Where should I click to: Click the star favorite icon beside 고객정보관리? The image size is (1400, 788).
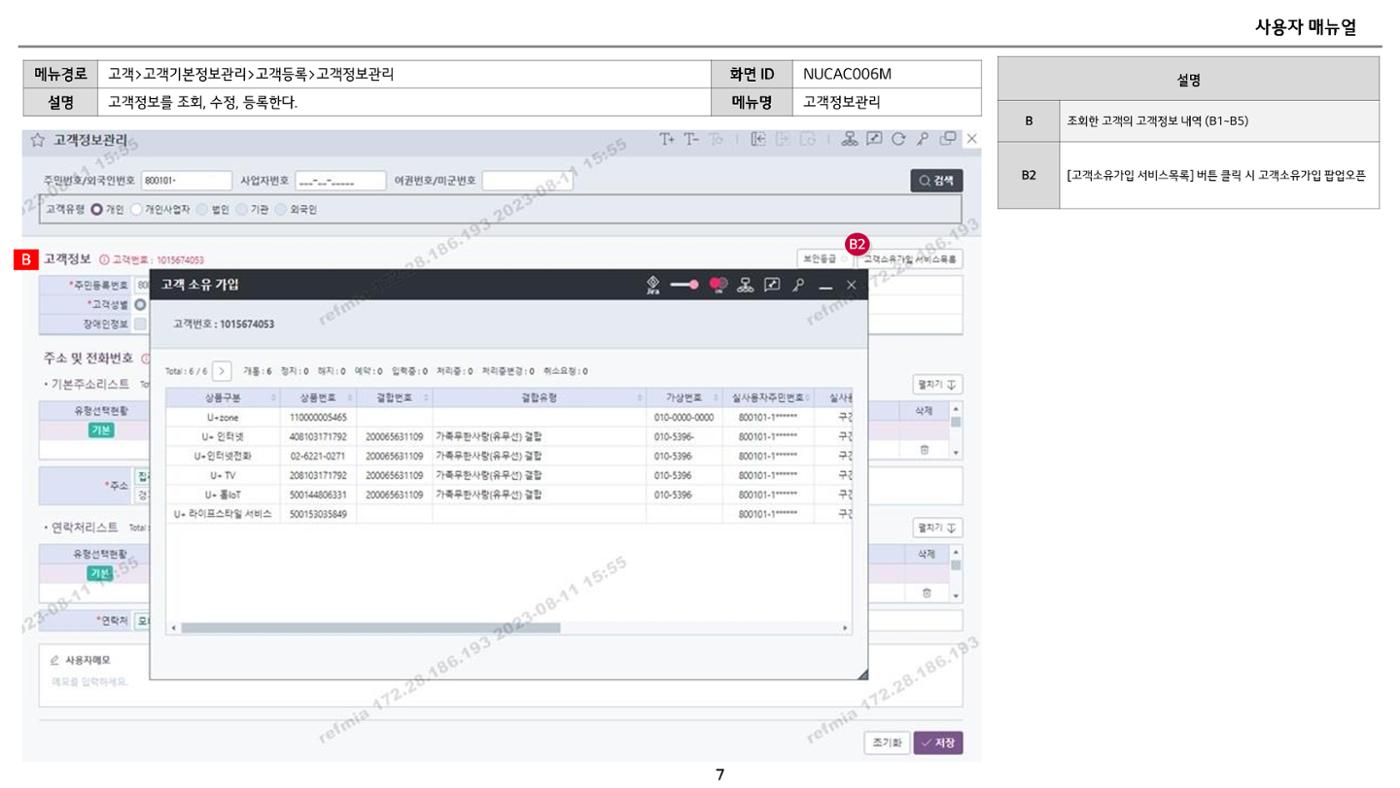pyautogui.click(x=38, y=141)
